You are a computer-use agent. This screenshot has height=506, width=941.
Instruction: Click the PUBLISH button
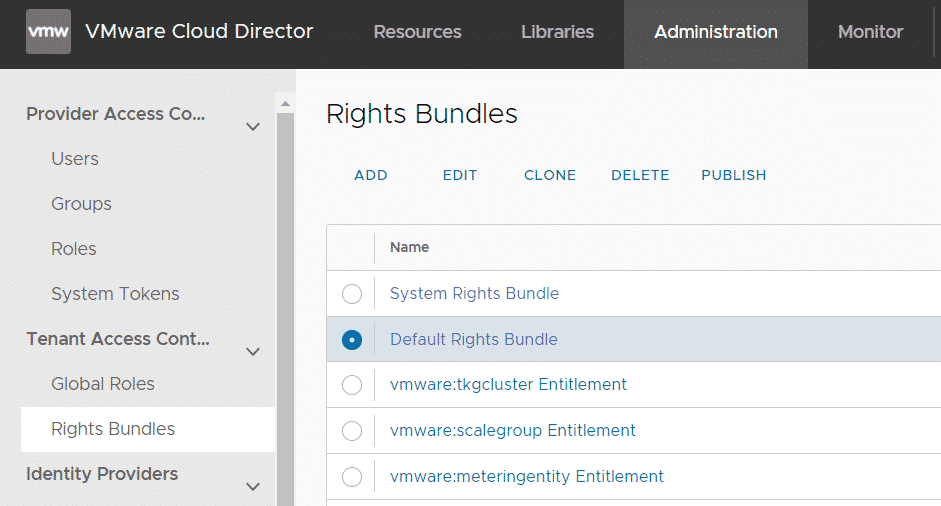[733, 175]
